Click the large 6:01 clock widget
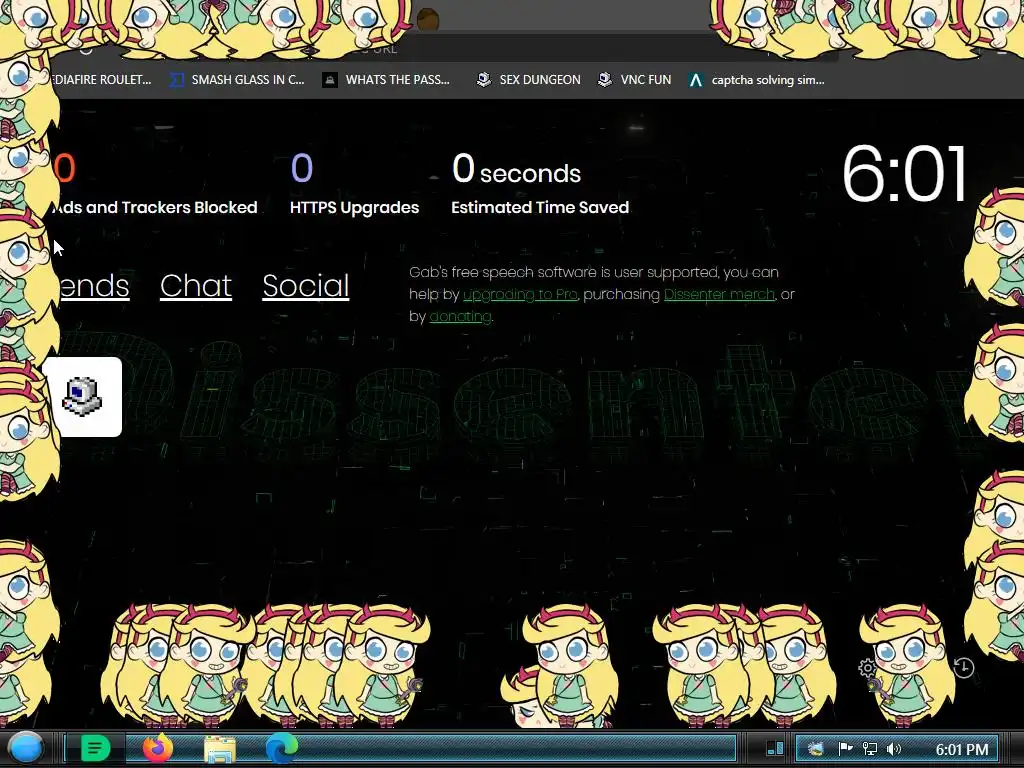This screenshot has height=768, width=1024. (x=904, y=174)
